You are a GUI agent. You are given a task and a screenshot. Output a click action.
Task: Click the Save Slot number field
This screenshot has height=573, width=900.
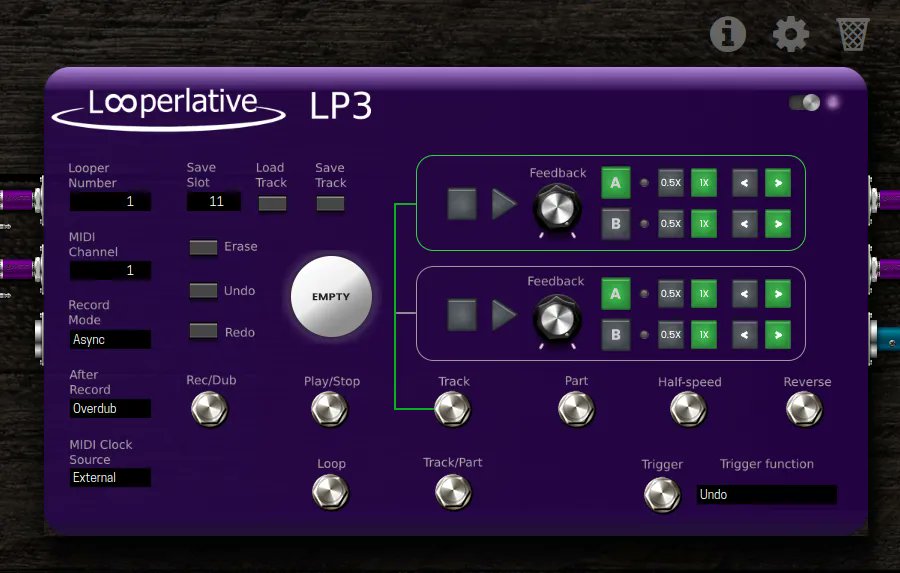click(x=214, y=202)
